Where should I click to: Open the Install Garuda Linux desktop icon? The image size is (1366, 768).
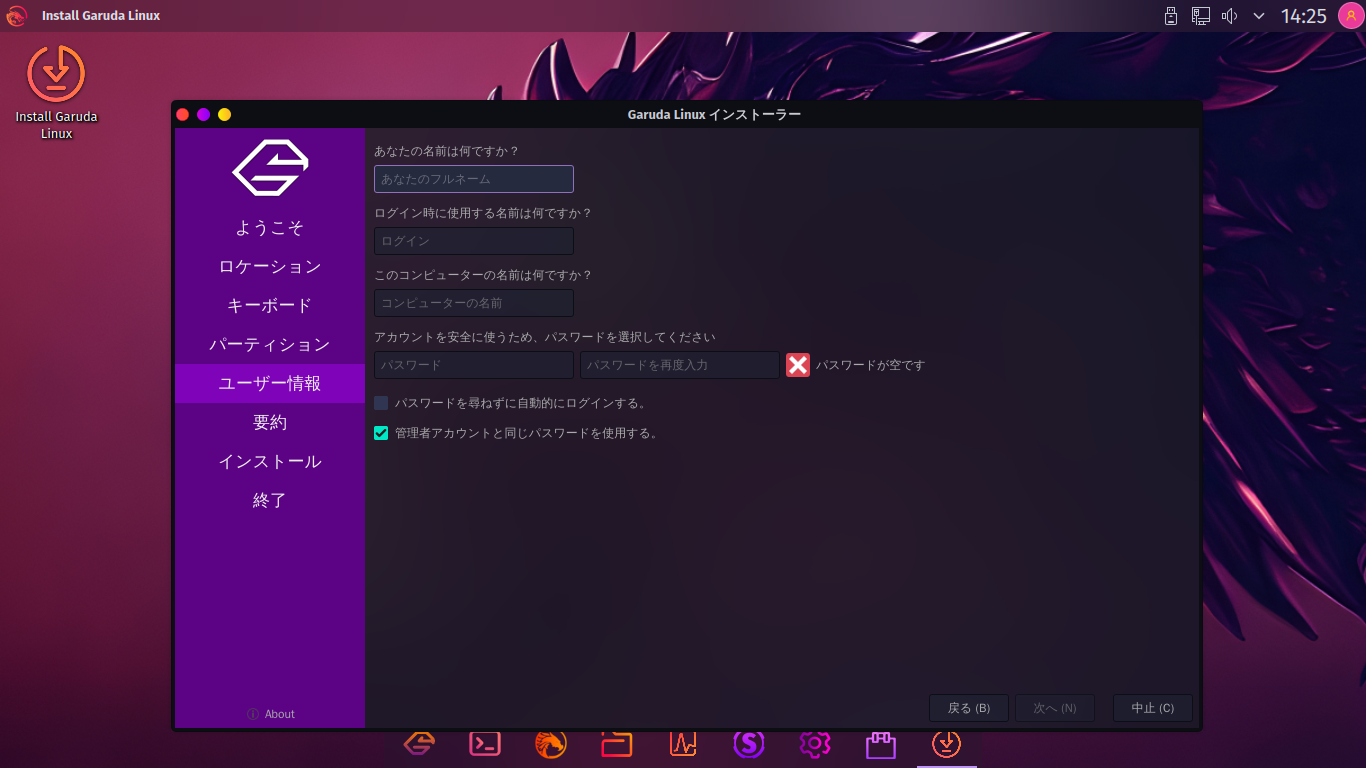pyautogui.click(x=56, y=92)
